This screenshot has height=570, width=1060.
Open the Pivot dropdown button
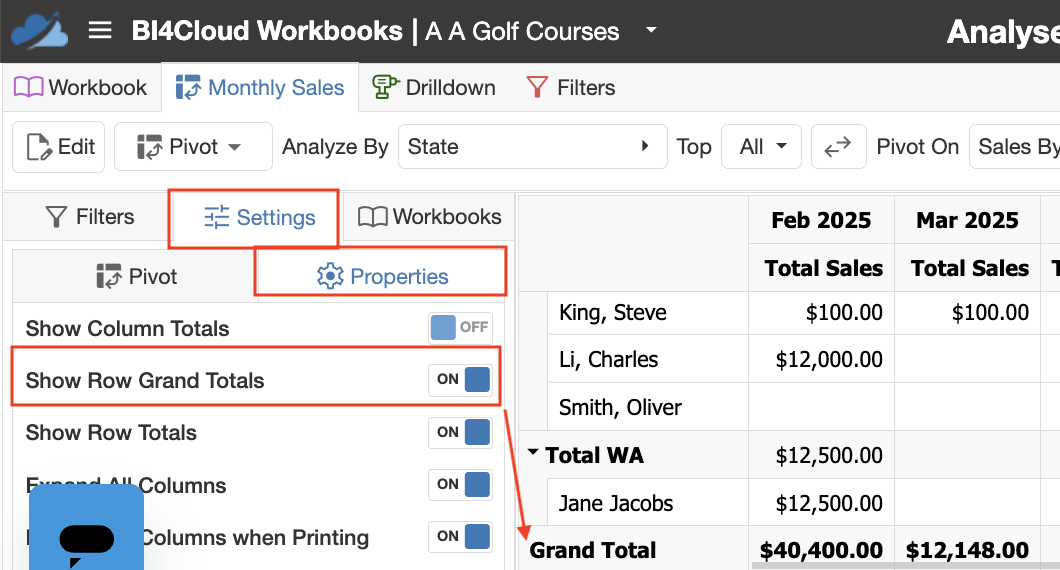193,147
